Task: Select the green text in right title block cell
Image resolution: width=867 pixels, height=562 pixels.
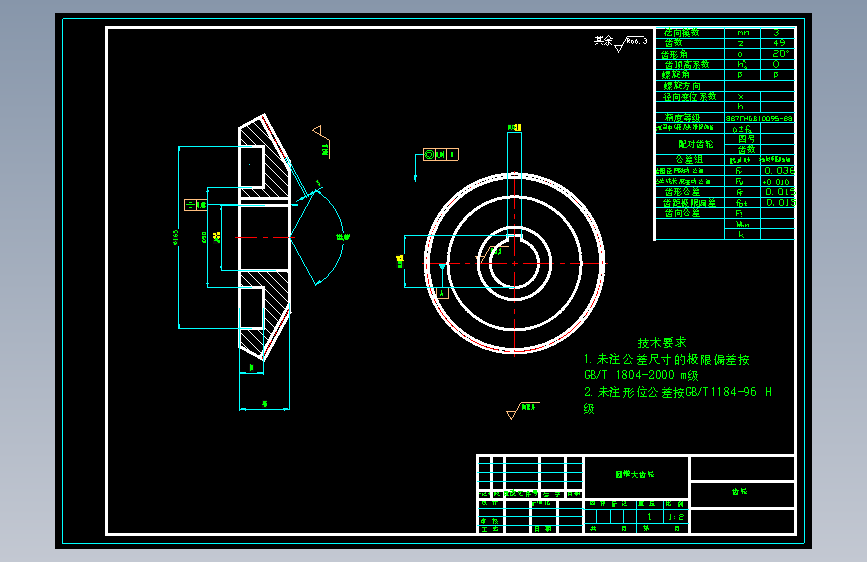Action: (x=739, y=491)
